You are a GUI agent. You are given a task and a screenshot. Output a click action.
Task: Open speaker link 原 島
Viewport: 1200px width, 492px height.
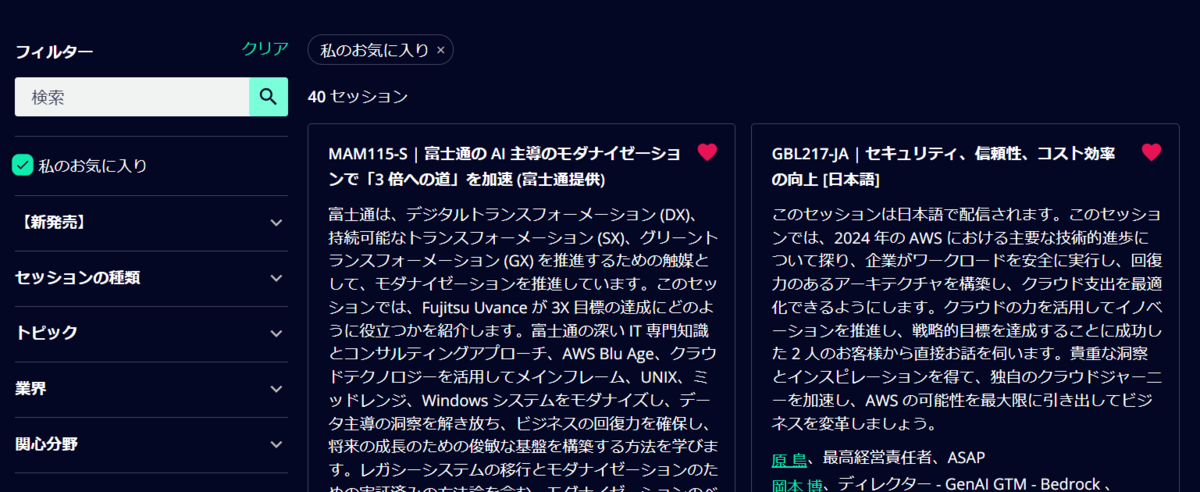point(789,459)
